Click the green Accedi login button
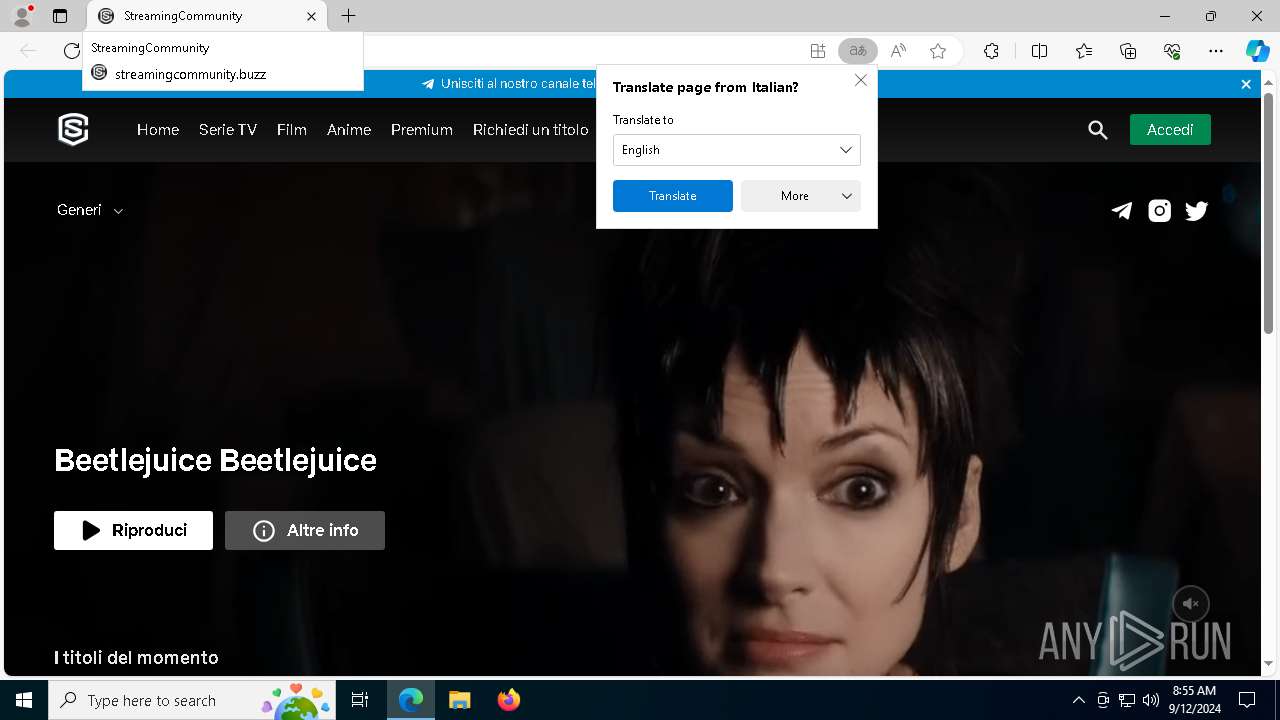This screenshot has width=1280, height=720. click(x=1170, y=130)
